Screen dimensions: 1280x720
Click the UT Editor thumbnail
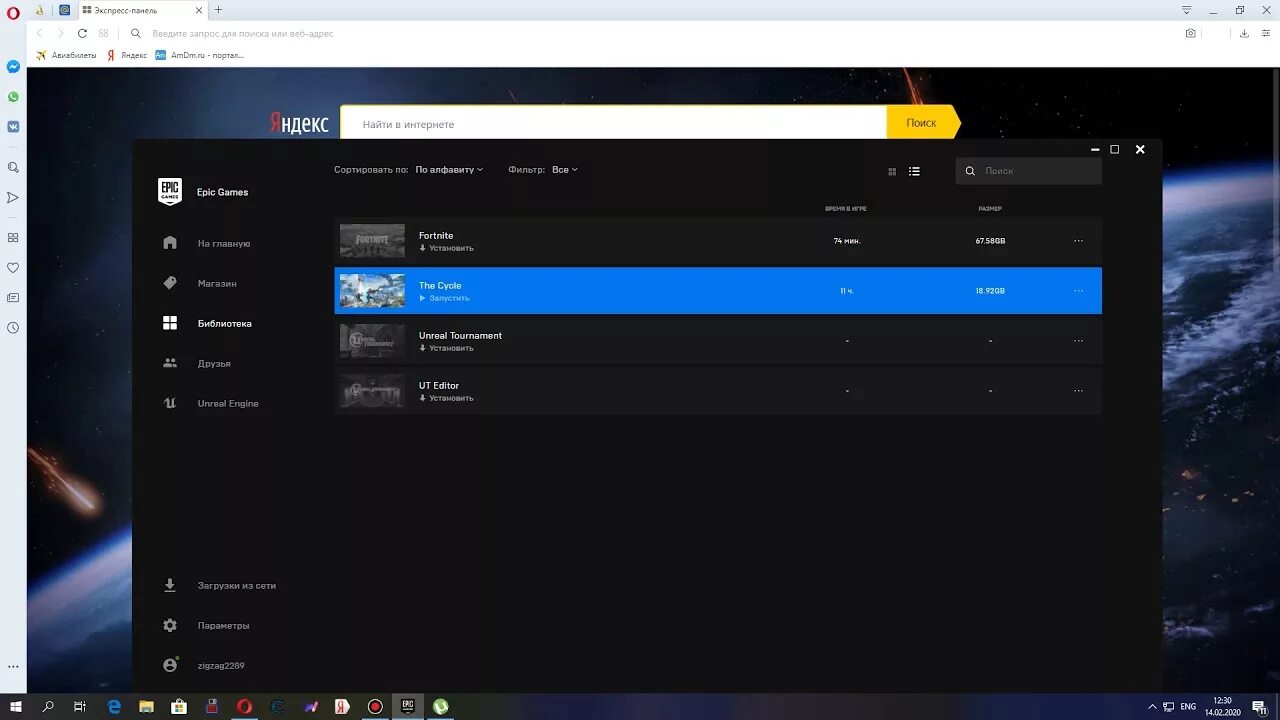pos(372,391)
